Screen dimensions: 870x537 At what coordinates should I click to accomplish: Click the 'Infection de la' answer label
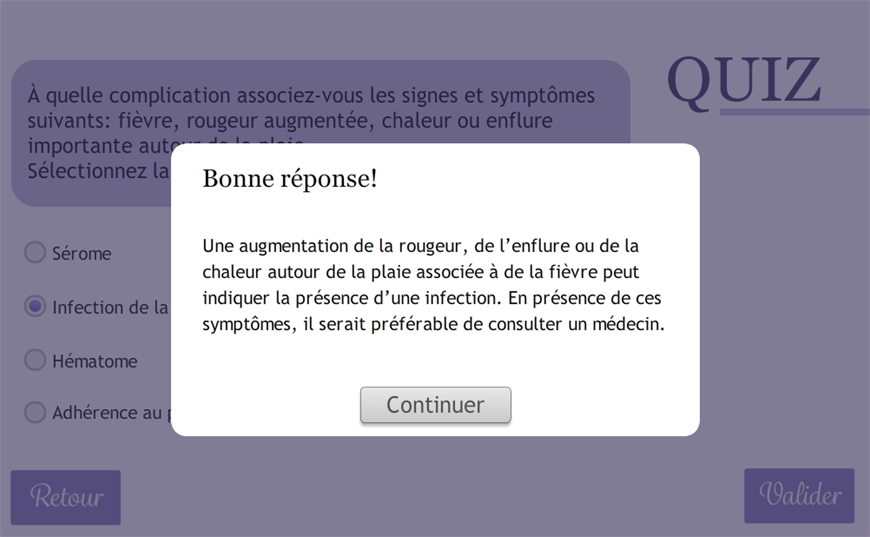(110, 308)
